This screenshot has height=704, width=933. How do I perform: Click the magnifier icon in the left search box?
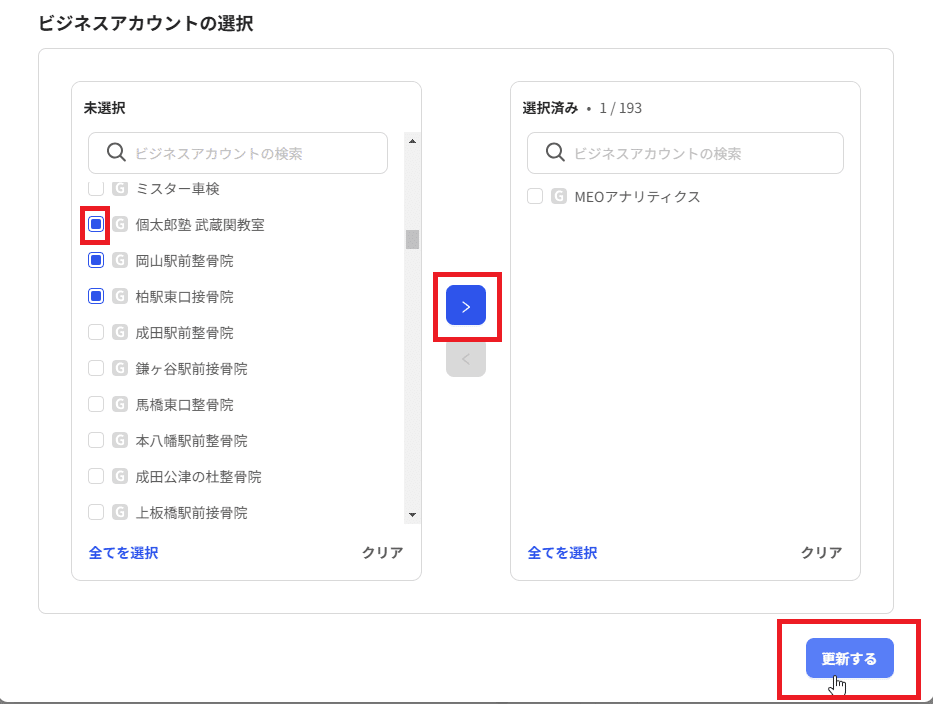point(114,152)
